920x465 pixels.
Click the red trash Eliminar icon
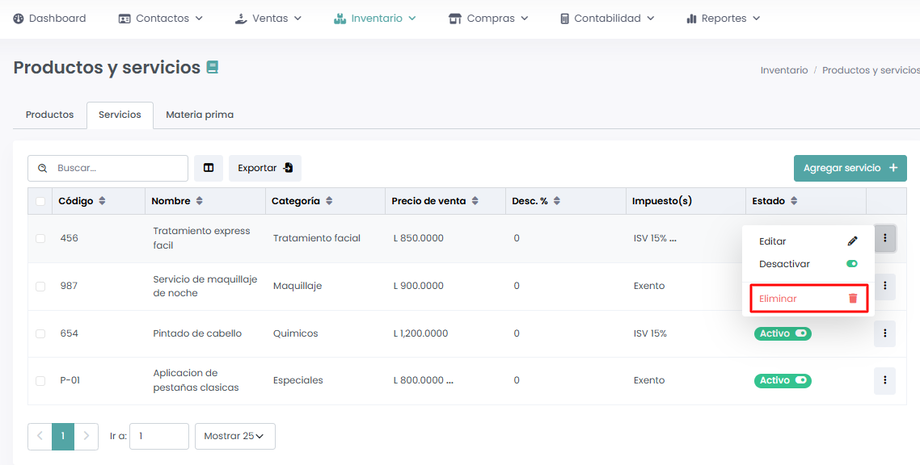click(x=852, y=298)
